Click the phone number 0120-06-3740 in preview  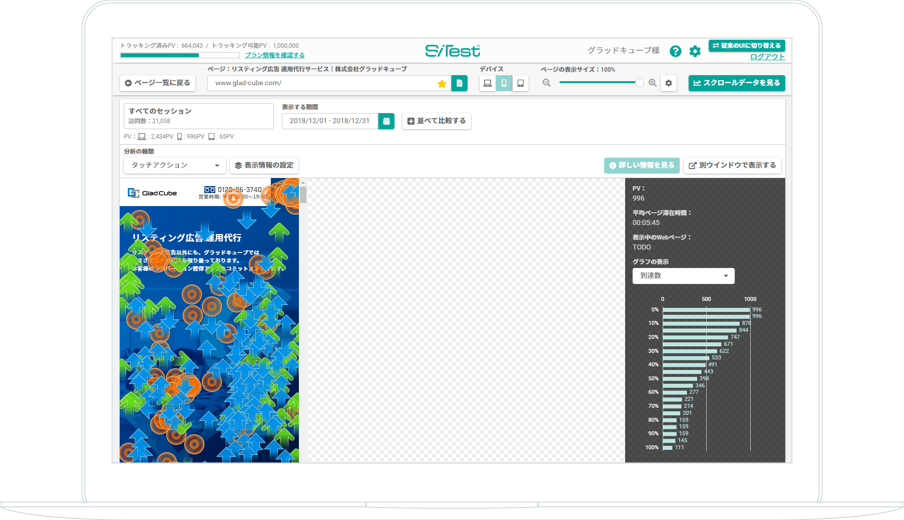(239, 189)
